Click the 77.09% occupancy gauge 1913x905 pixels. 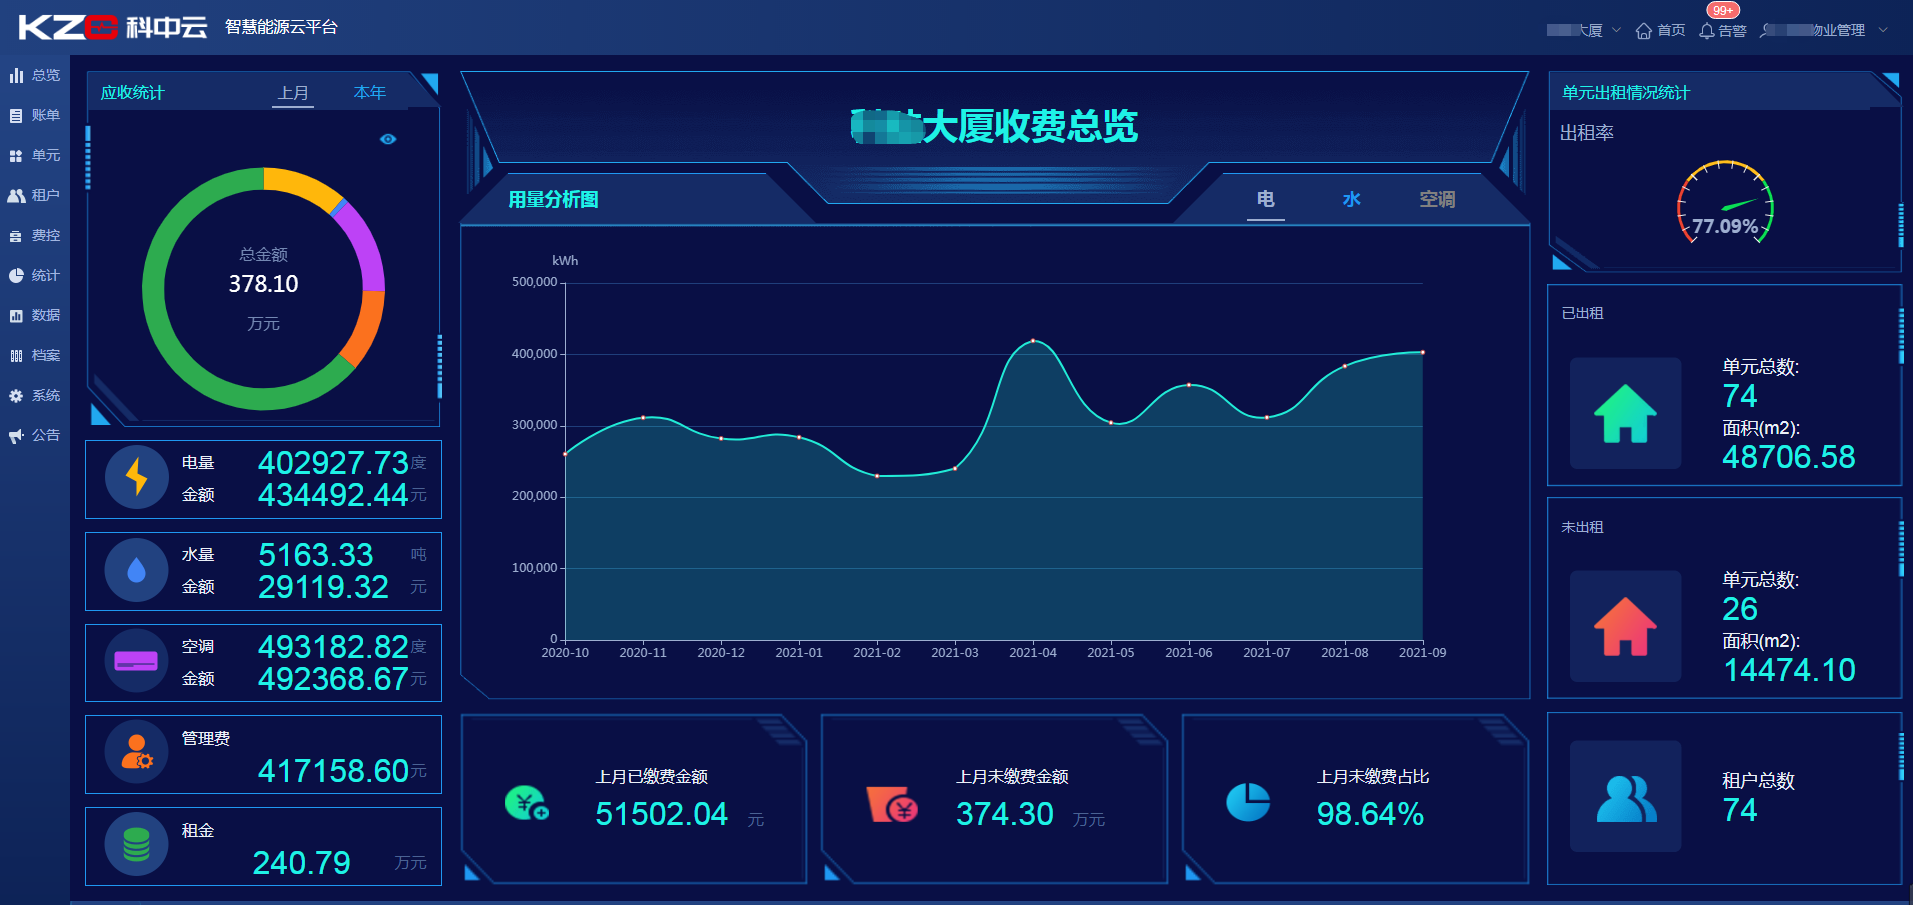click(1725, 203)
